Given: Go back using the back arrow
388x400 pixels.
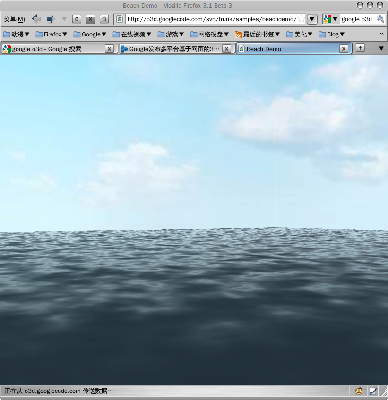Looking at the screenshot, I should [x=36, y=19].
